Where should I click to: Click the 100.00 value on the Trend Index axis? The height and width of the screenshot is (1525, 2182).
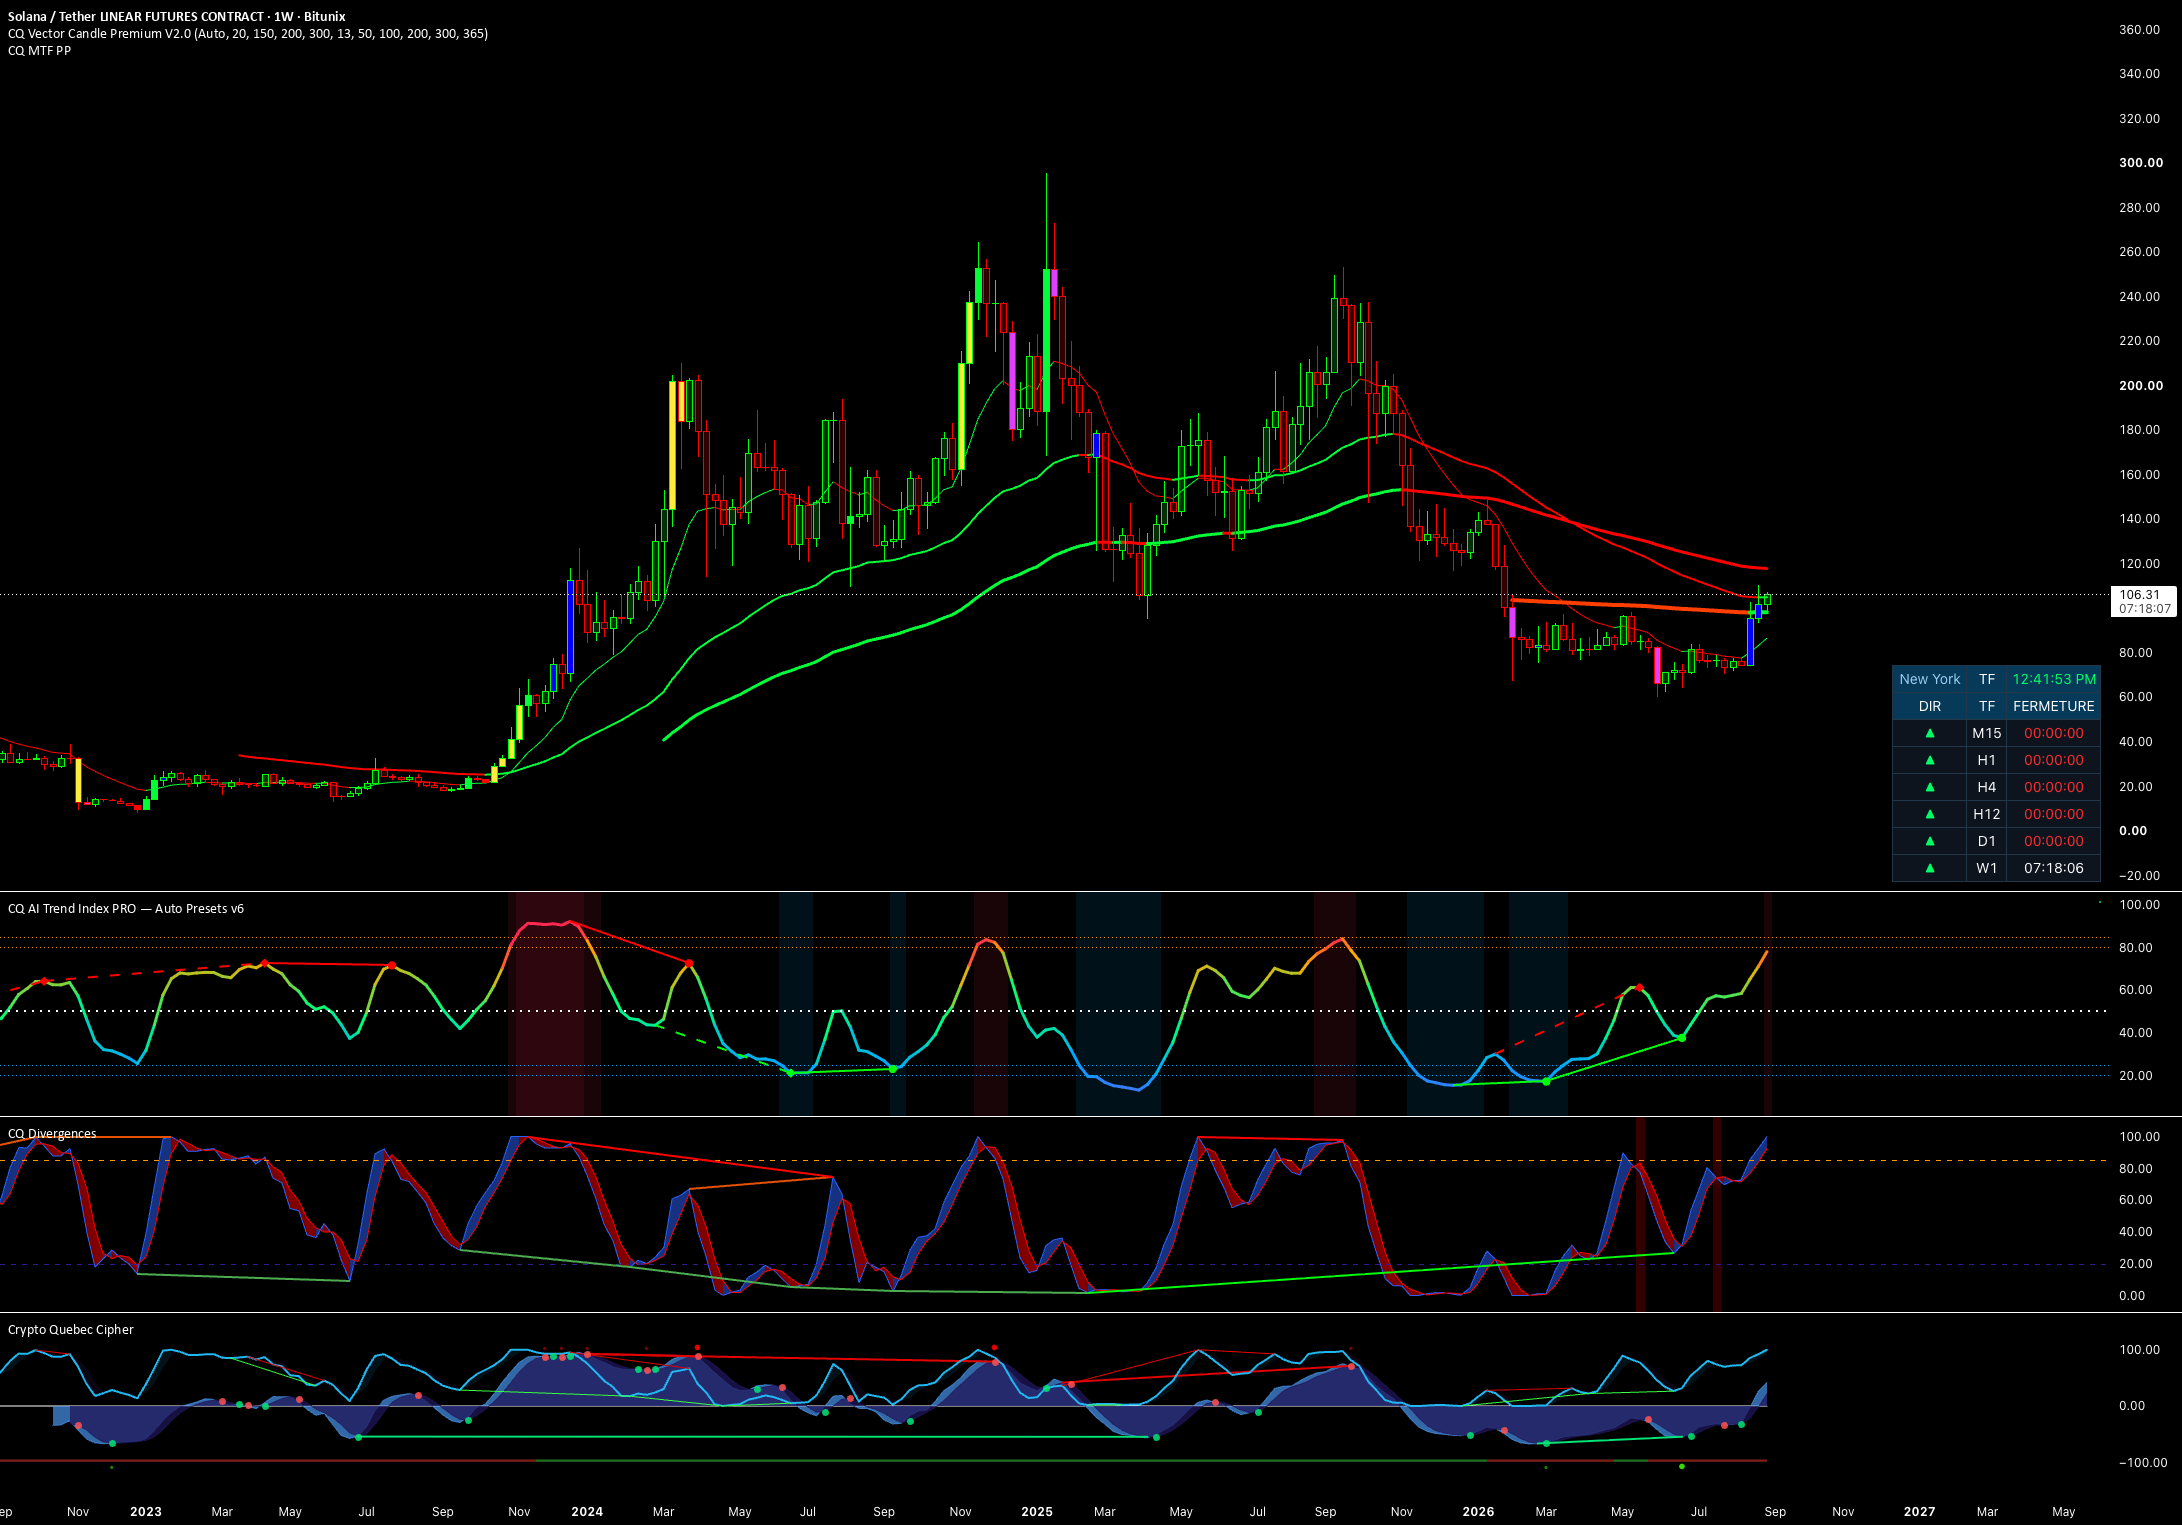tap(2139, 904)
